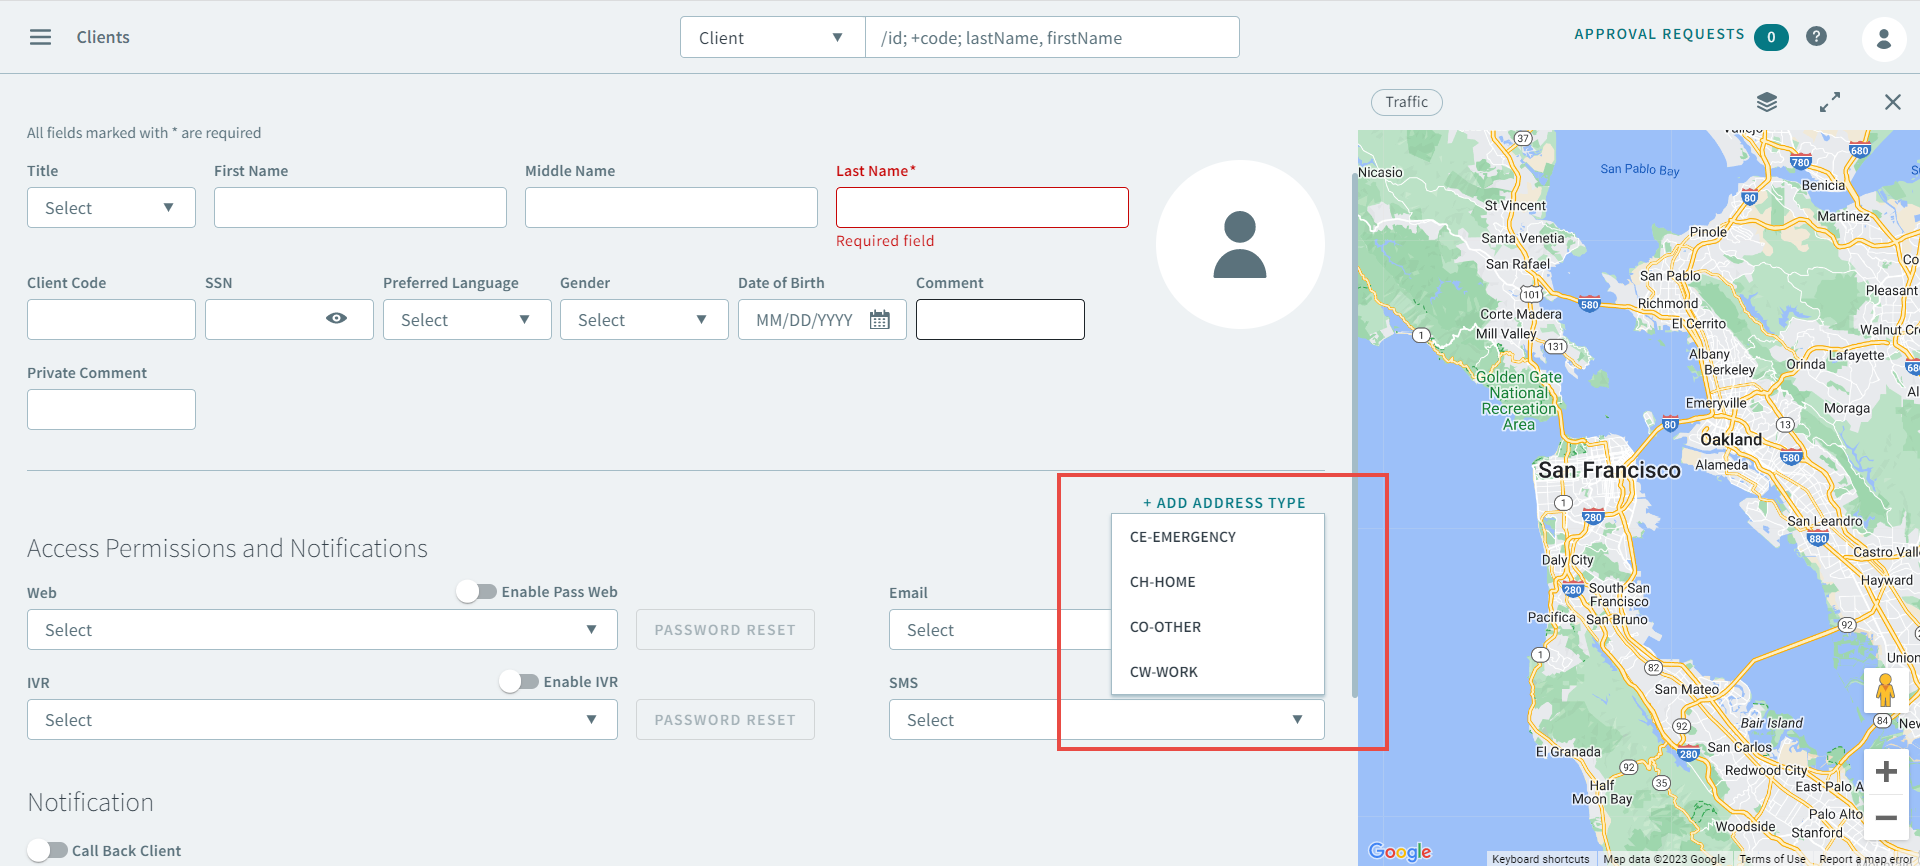Open map Terms of Use link
The image size is (1920, 866).
[1772, 859]
